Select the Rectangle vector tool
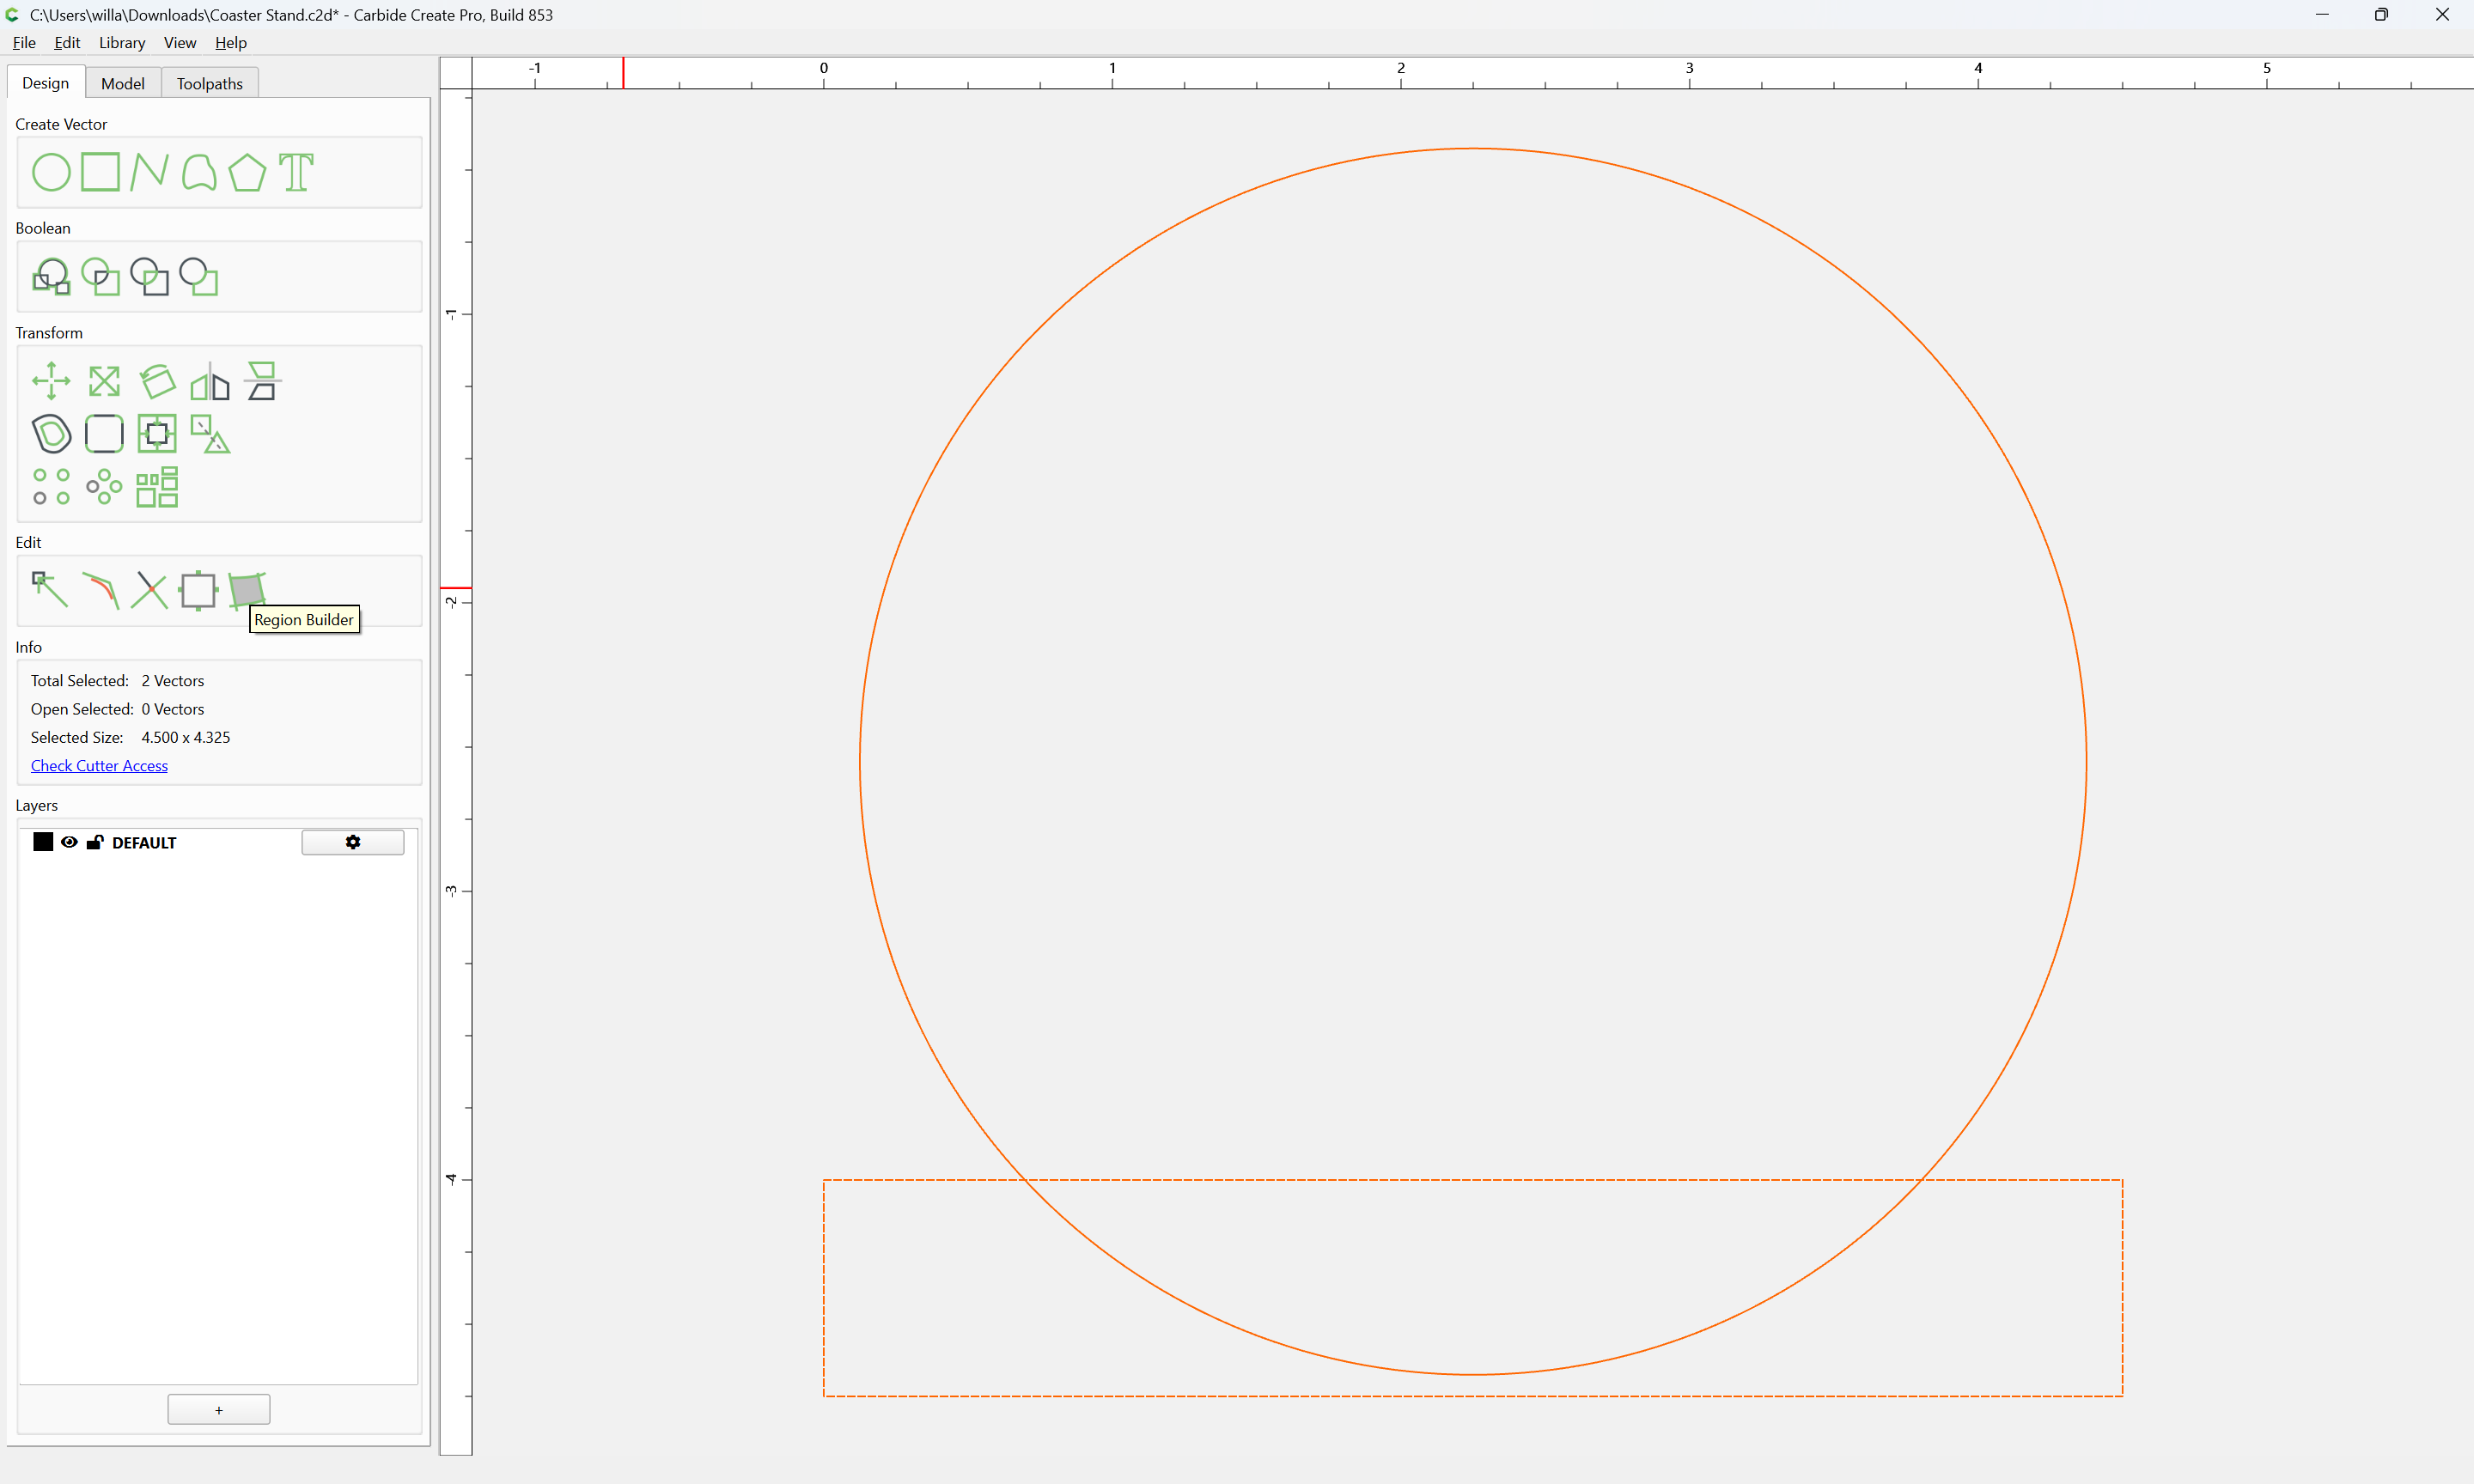 pos(100,172)
